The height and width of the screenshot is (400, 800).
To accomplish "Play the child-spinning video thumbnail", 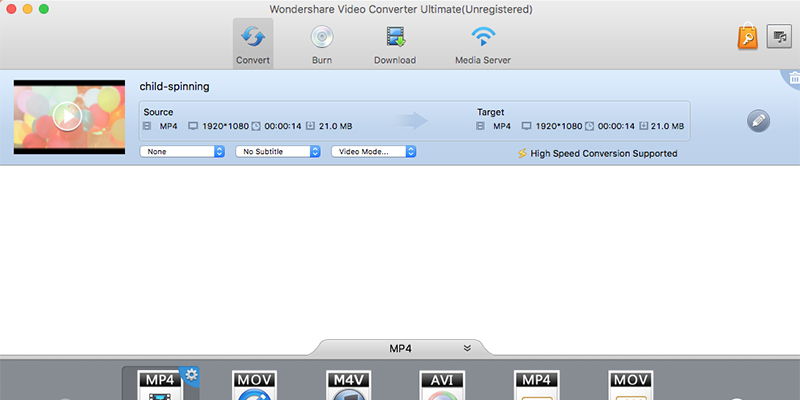I will tap(67, 116).
